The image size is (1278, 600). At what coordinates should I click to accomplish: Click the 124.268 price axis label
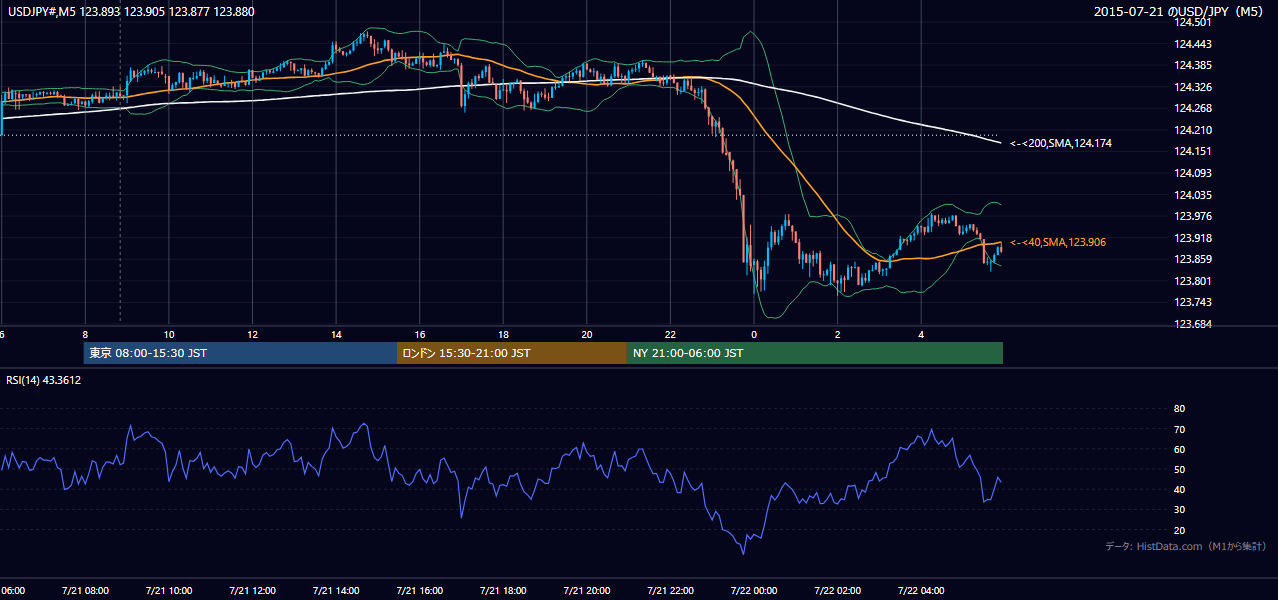[1193, 108]
